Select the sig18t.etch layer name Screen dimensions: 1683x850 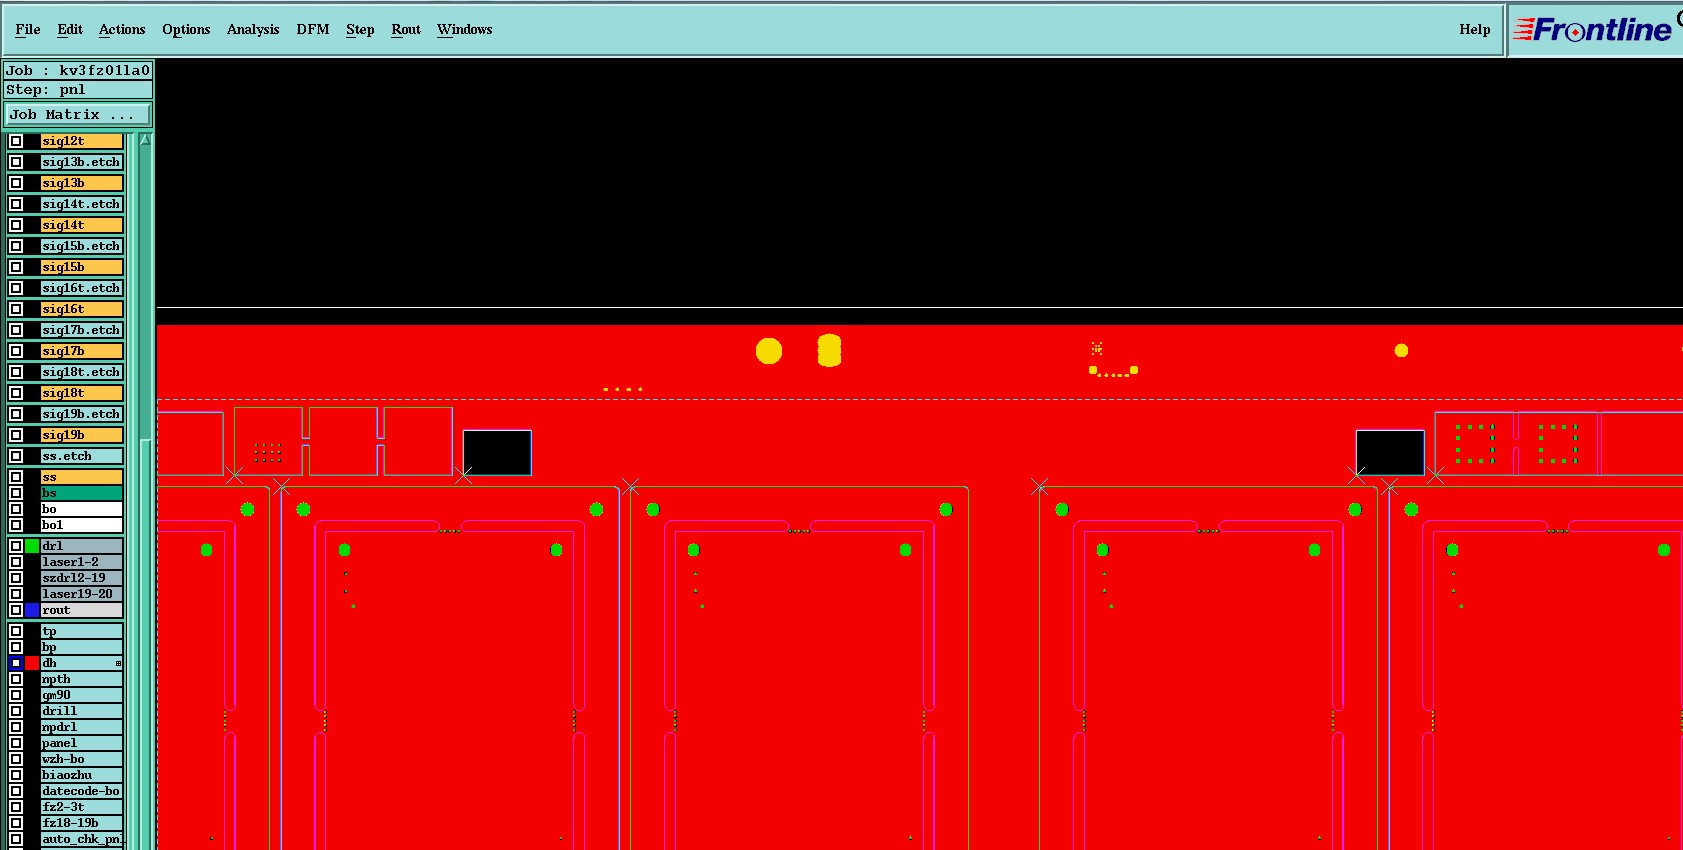[x=82, y=372]
